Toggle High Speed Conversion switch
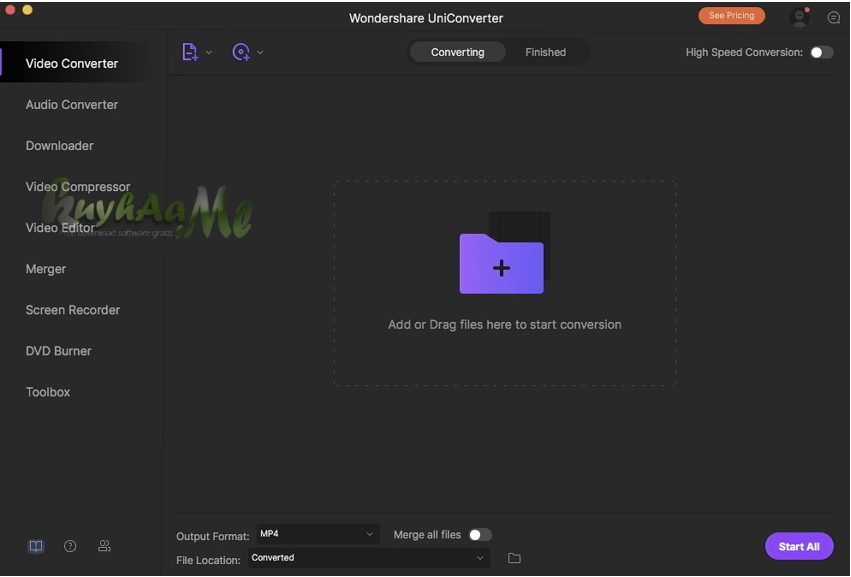This screenshot has width=851, height=577. click(x=822, y=52)
